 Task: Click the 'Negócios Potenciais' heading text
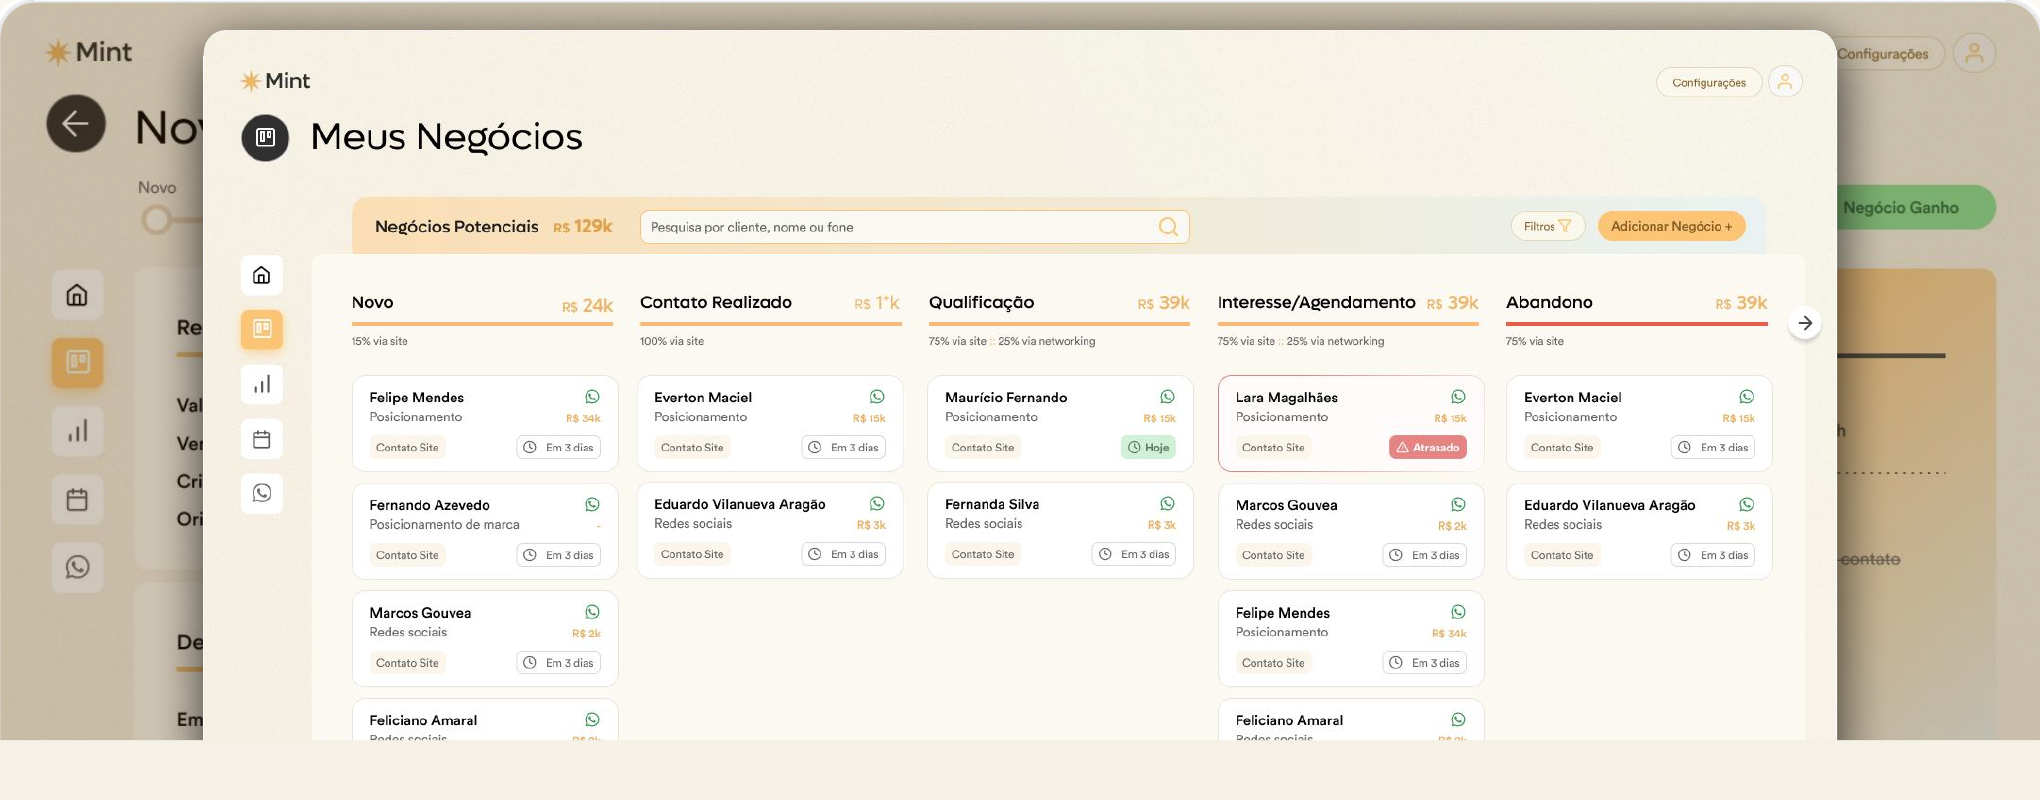point(457,227)
